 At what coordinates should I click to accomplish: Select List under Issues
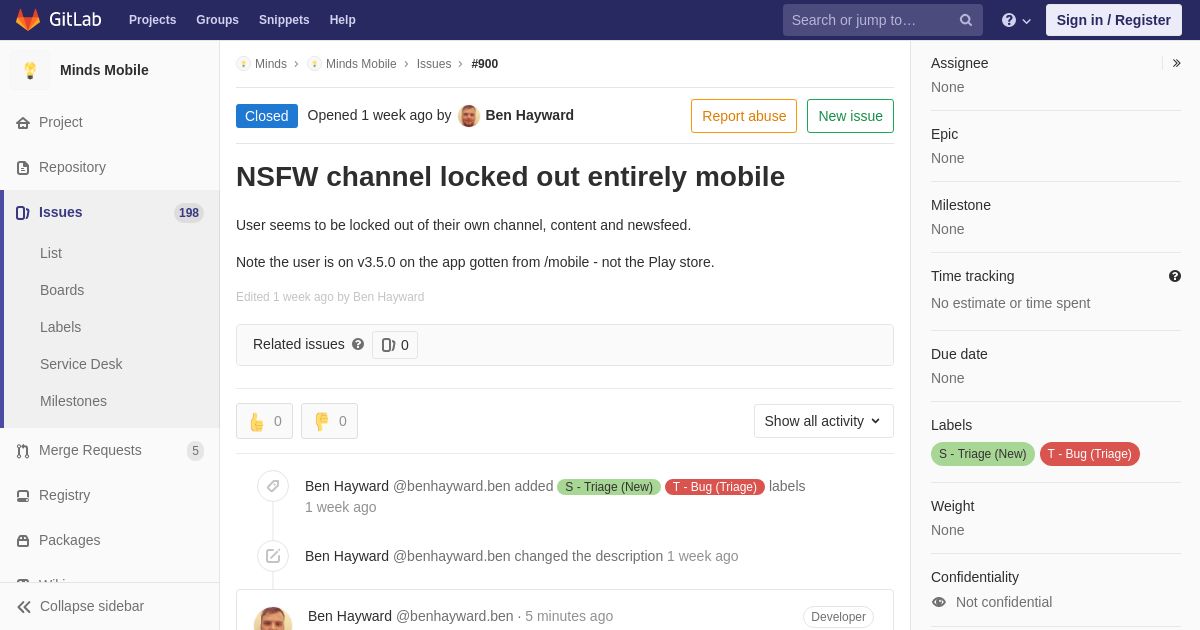coord(51,253)
